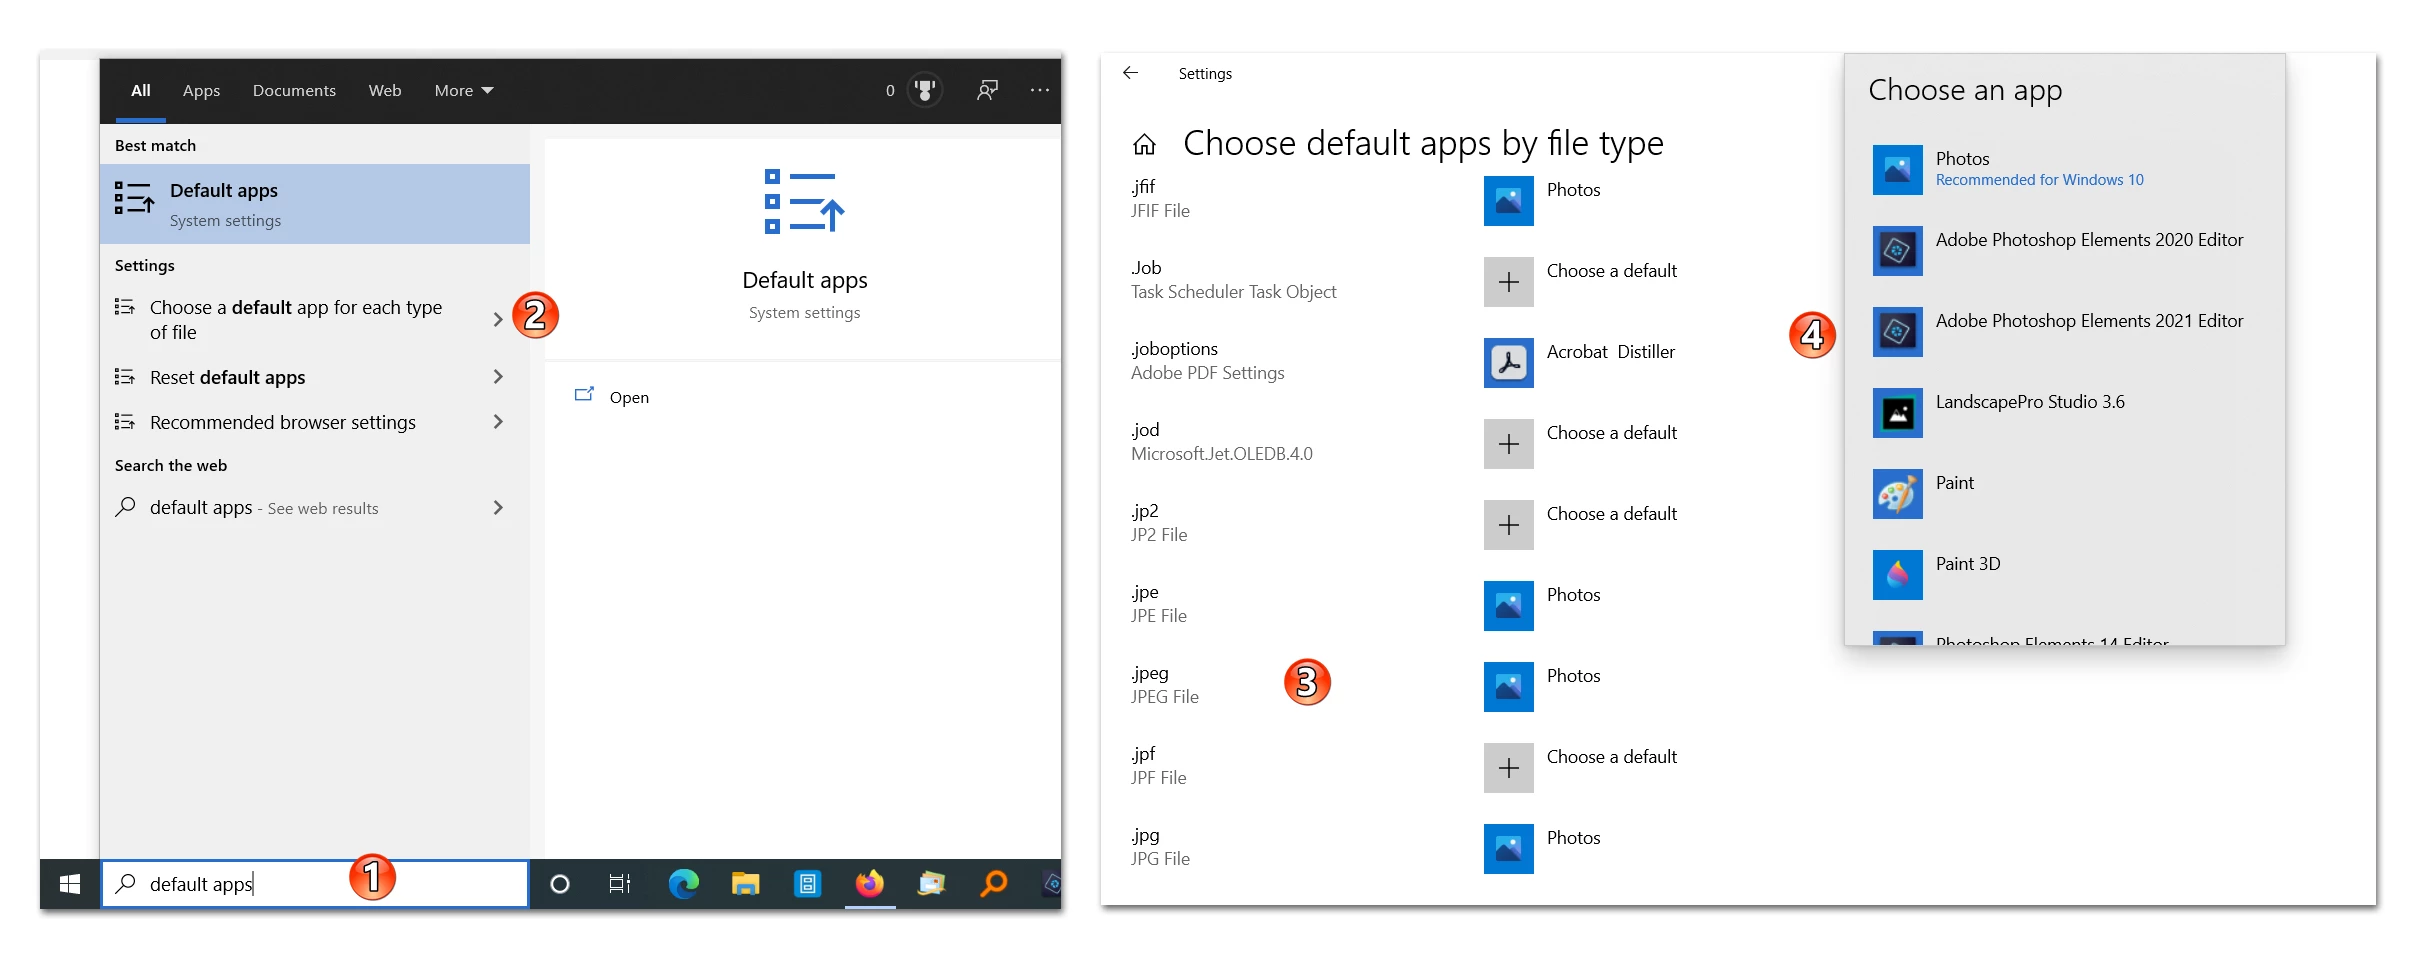This screenshot has height=959, width=2436.
Task: Click the taskbar search input field
Action: click(315, 884)
